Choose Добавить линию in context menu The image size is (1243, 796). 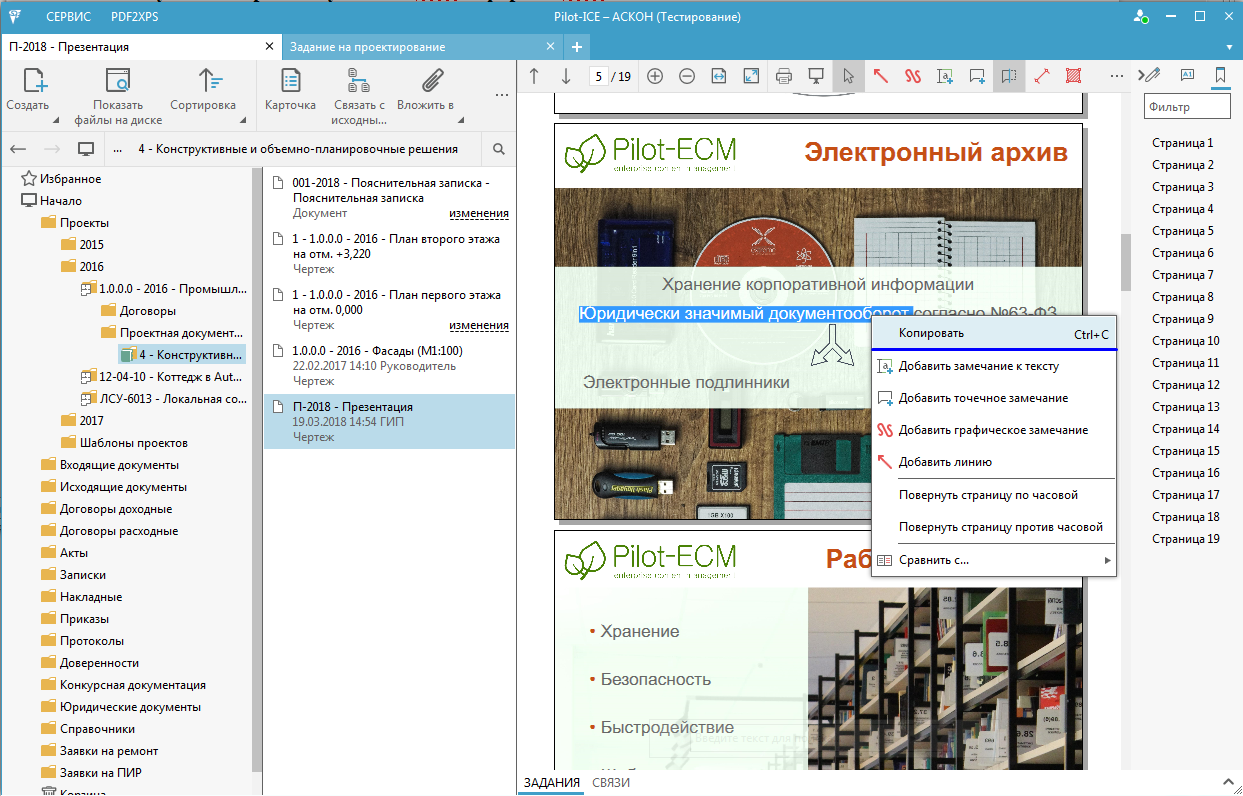993,462
